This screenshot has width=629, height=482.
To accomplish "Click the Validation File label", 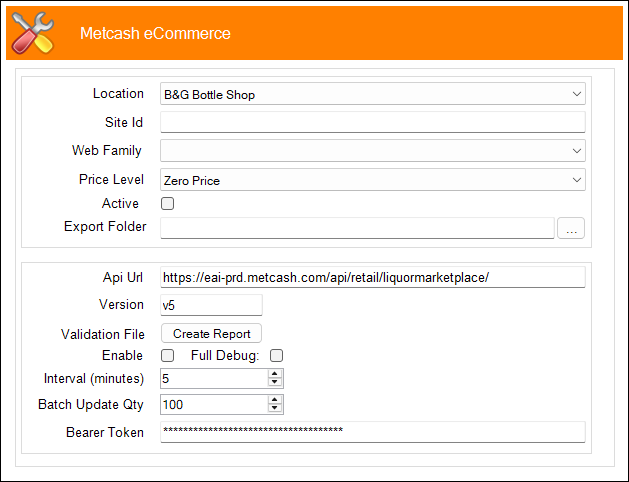I will coord(103,334).
